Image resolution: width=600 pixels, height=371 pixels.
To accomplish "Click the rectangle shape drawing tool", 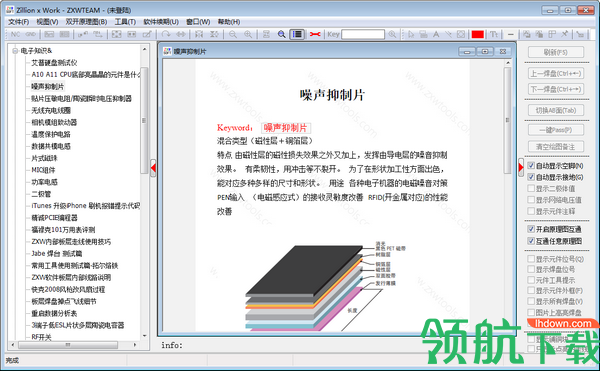I will (x=461, y=34).
